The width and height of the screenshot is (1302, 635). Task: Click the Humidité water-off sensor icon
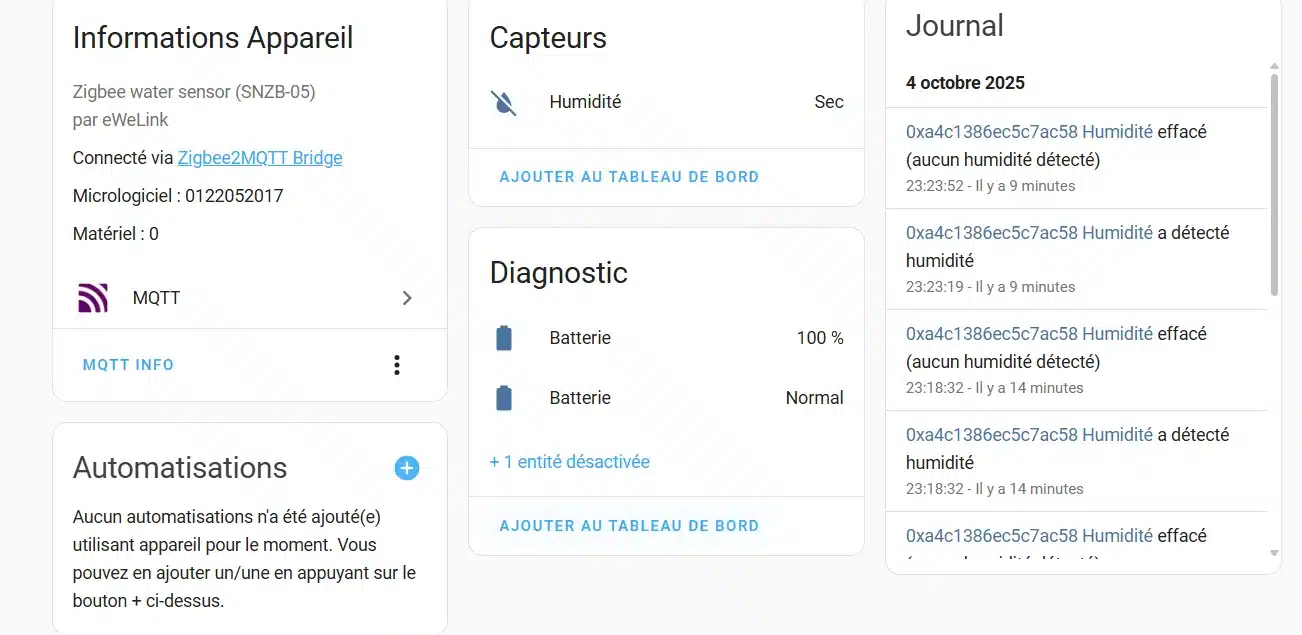[x=504, y=102]
